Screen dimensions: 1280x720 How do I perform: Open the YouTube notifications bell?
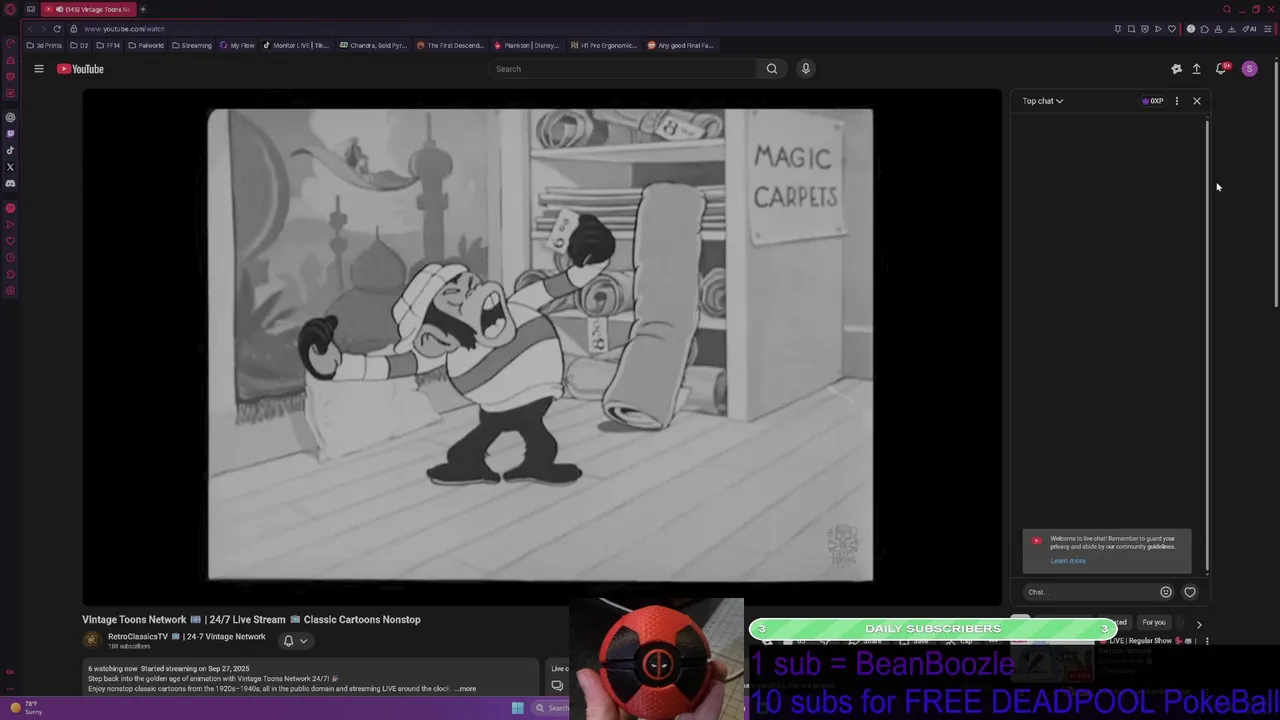tap(1222, 69)
